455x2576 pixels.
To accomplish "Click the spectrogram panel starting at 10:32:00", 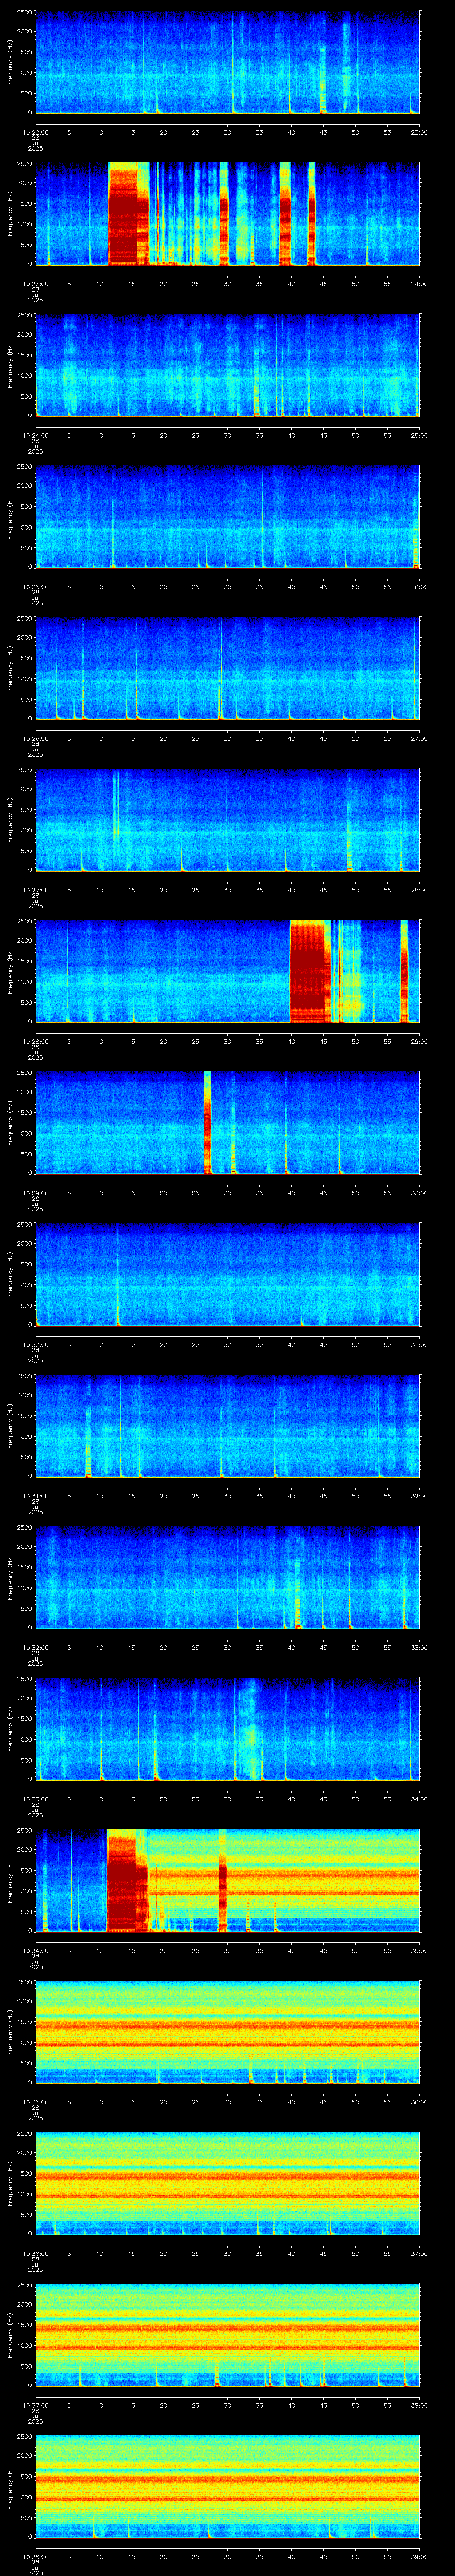I will tap(228, 1578).
